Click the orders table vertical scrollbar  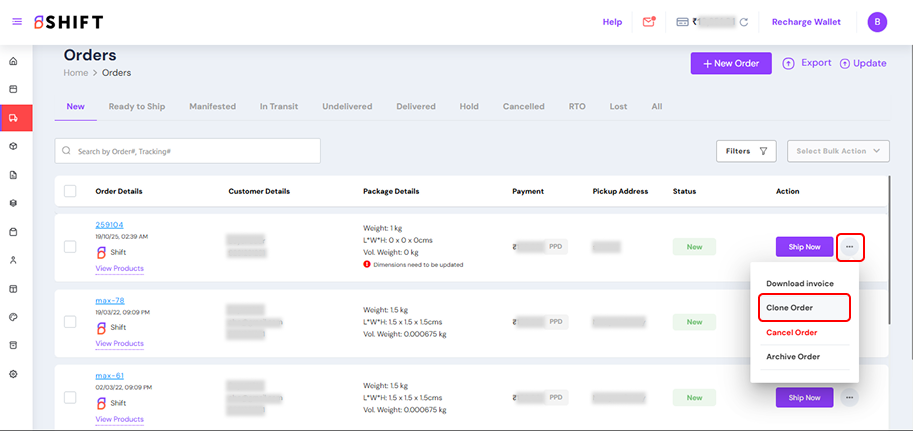(887, 240)
